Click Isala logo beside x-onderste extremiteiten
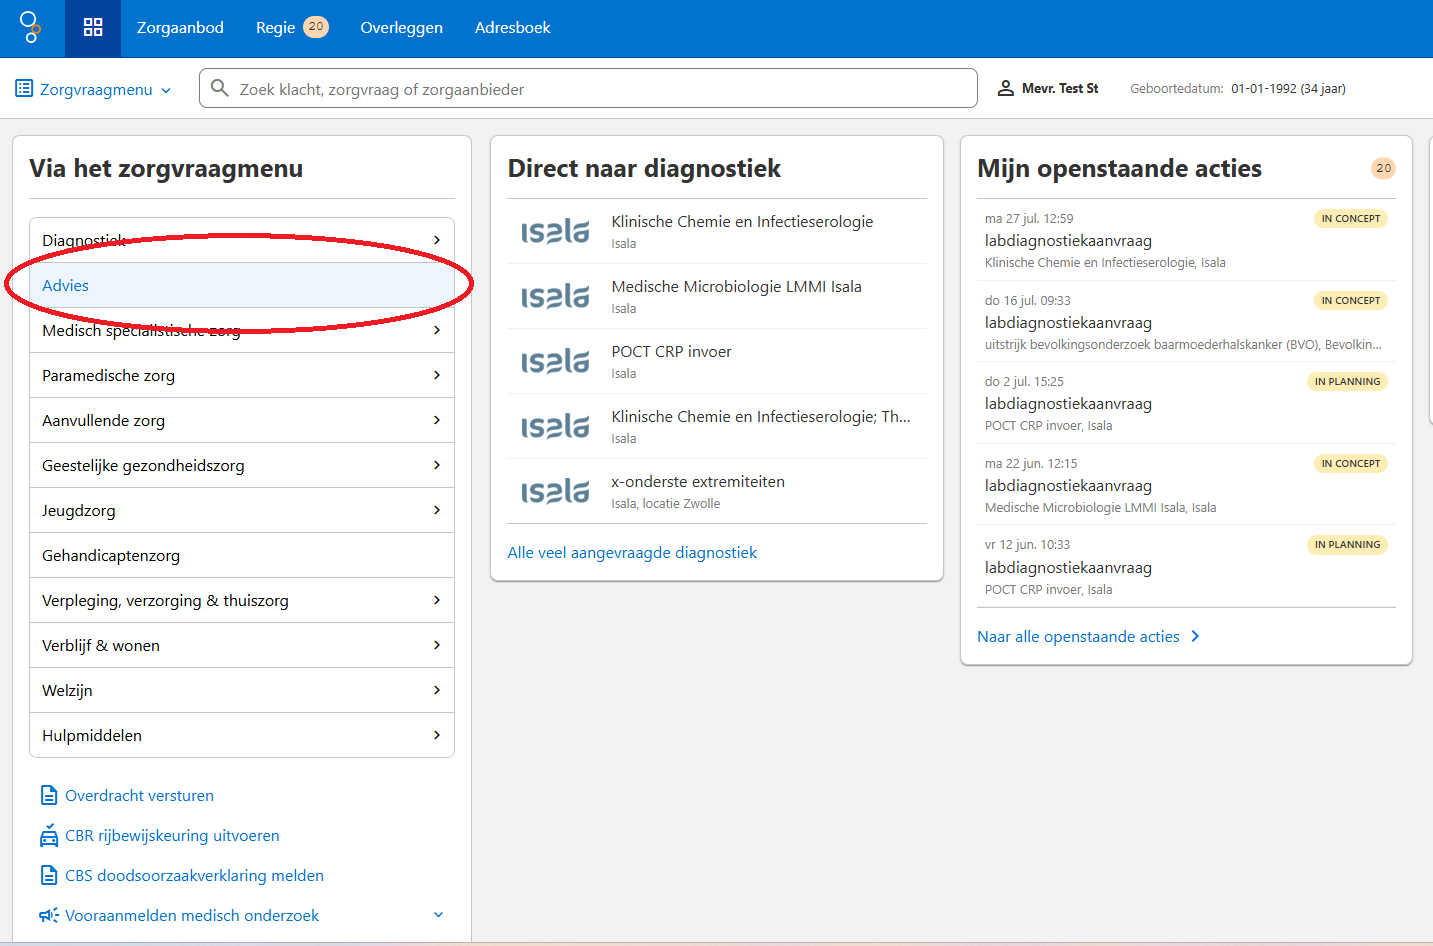Viewport: 1433px width, 946px height. tap(555, 492)
